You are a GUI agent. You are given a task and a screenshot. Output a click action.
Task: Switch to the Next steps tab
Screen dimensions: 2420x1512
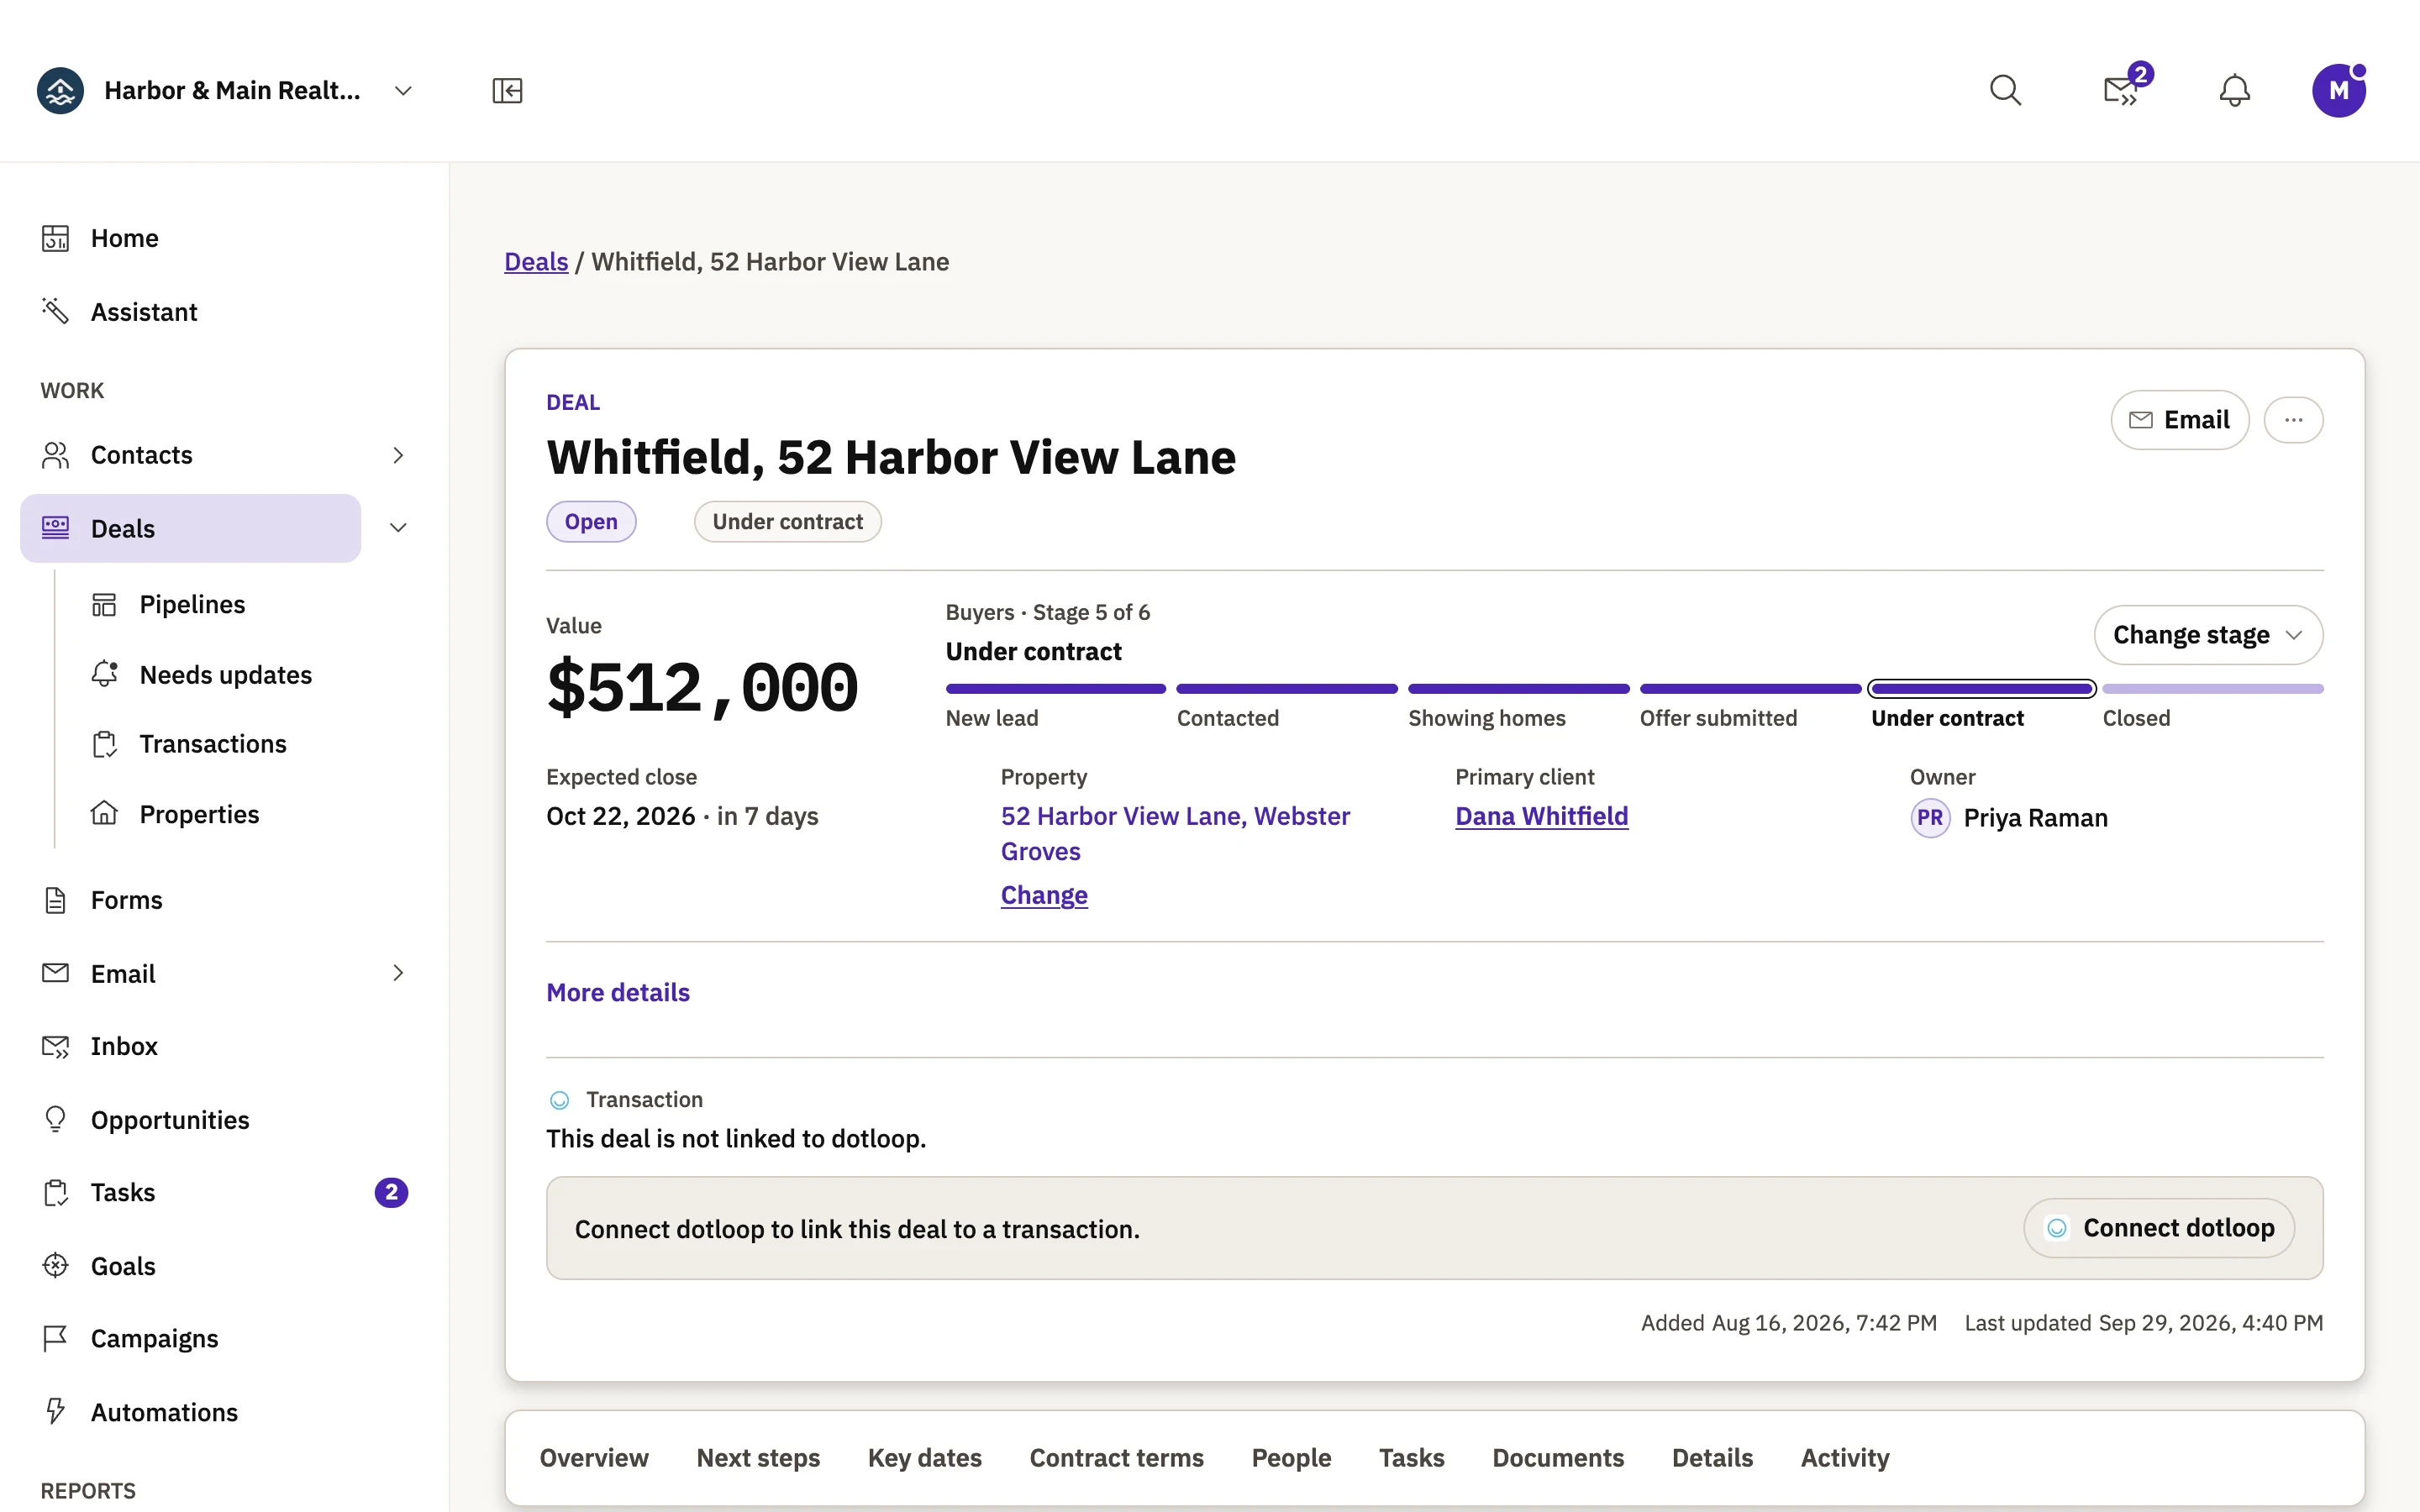[x=758, y=1457]
